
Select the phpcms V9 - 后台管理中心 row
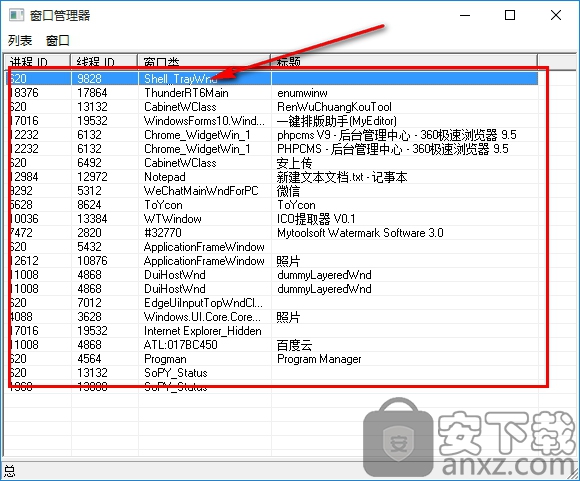pos(272,135)
